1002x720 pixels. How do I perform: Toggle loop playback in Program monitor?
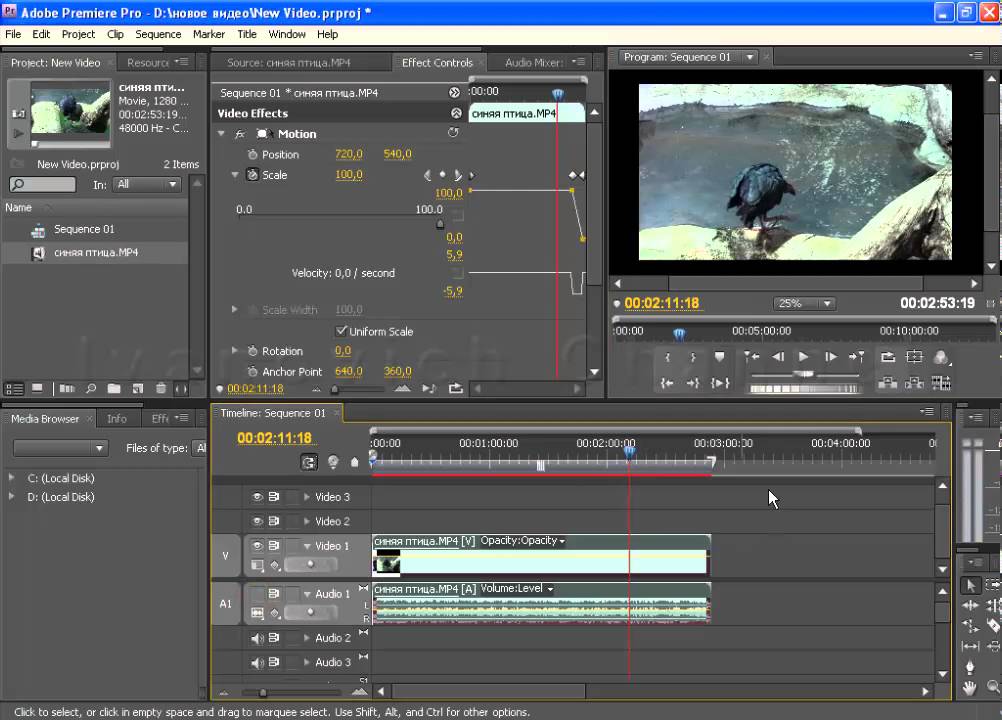(x=888, y=357)
